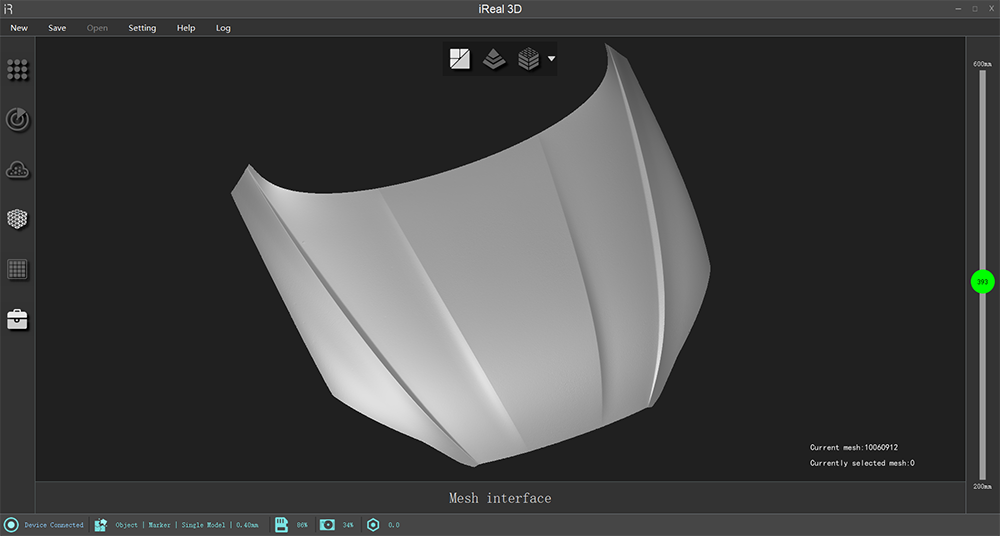Open the New menu
This screenshot has height=536, width=1000.
point(19,28)
